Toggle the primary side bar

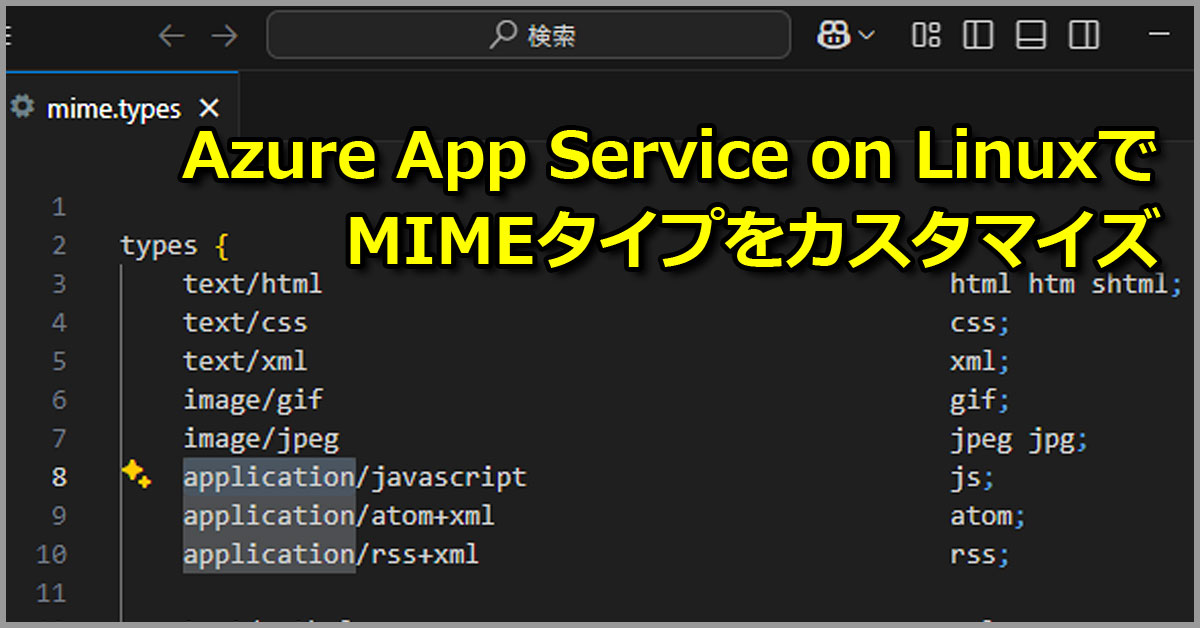977,36
